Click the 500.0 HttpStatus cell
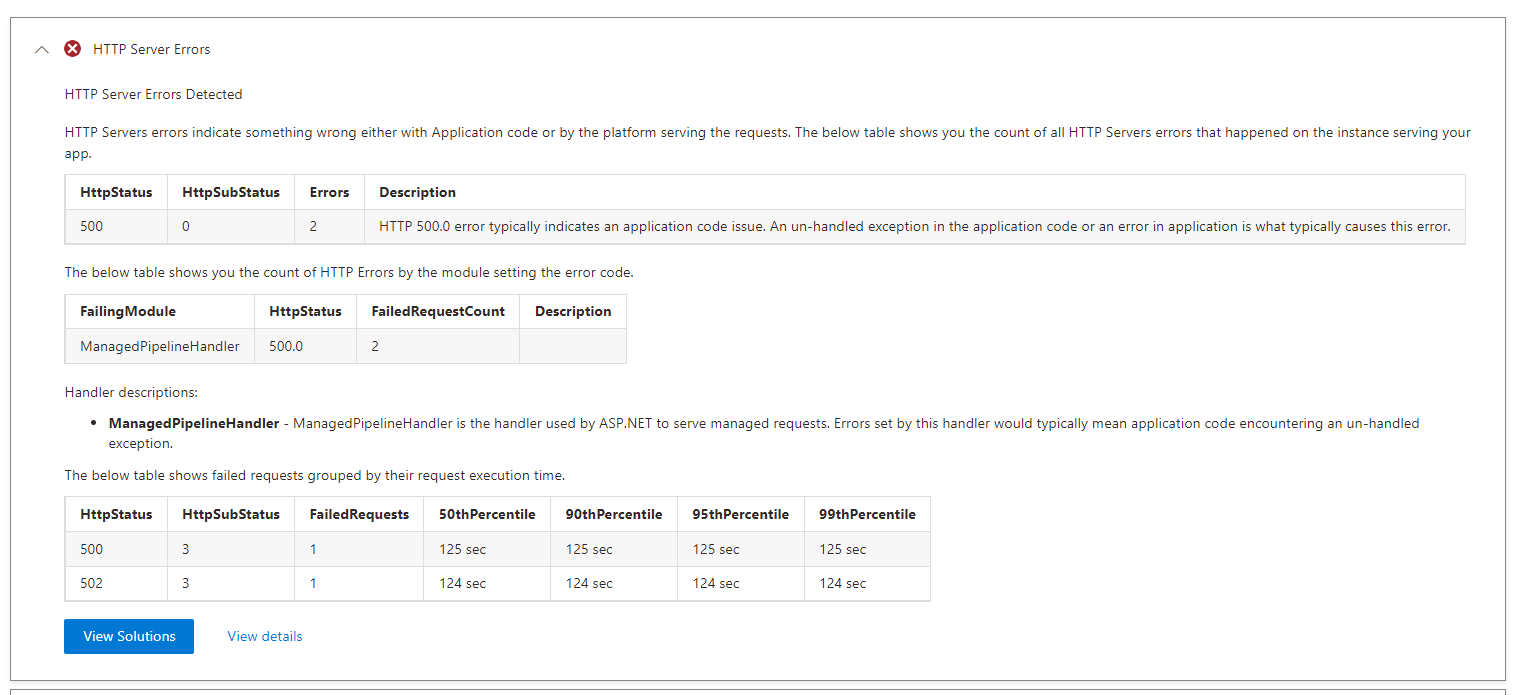 click(x=305, y=346)
